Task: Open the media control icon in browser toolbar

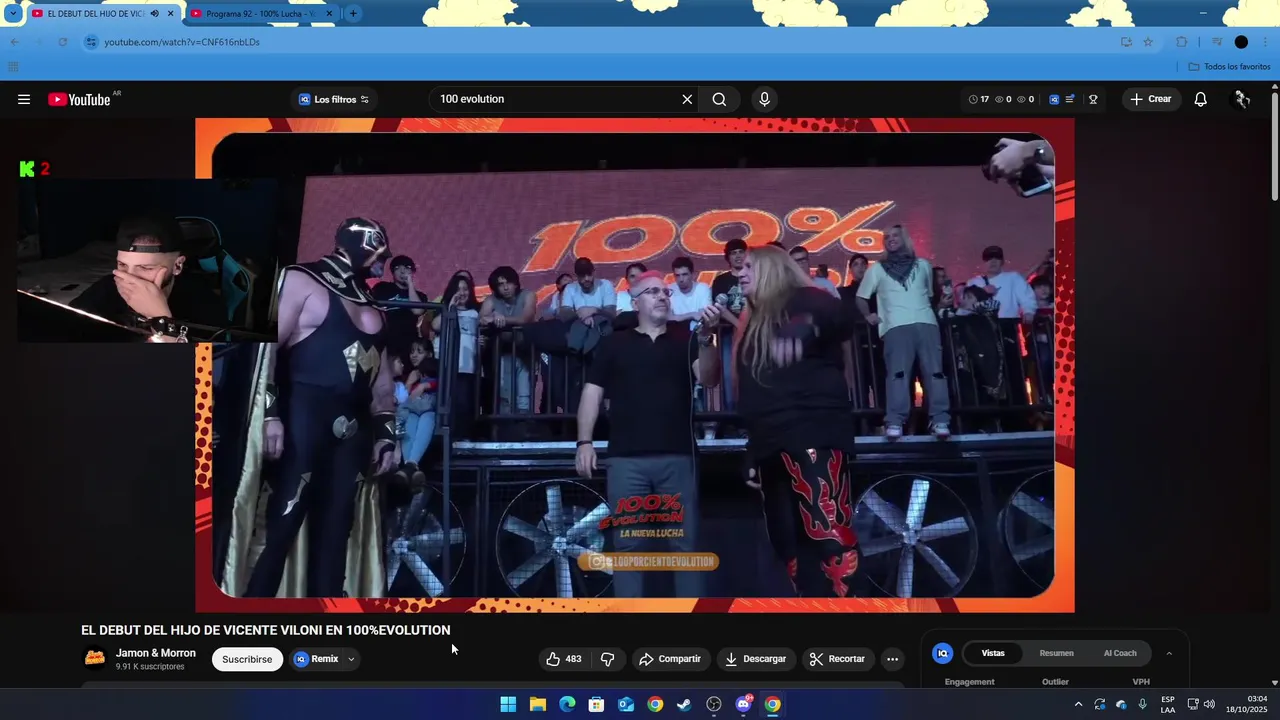Action: [1217, 42]
